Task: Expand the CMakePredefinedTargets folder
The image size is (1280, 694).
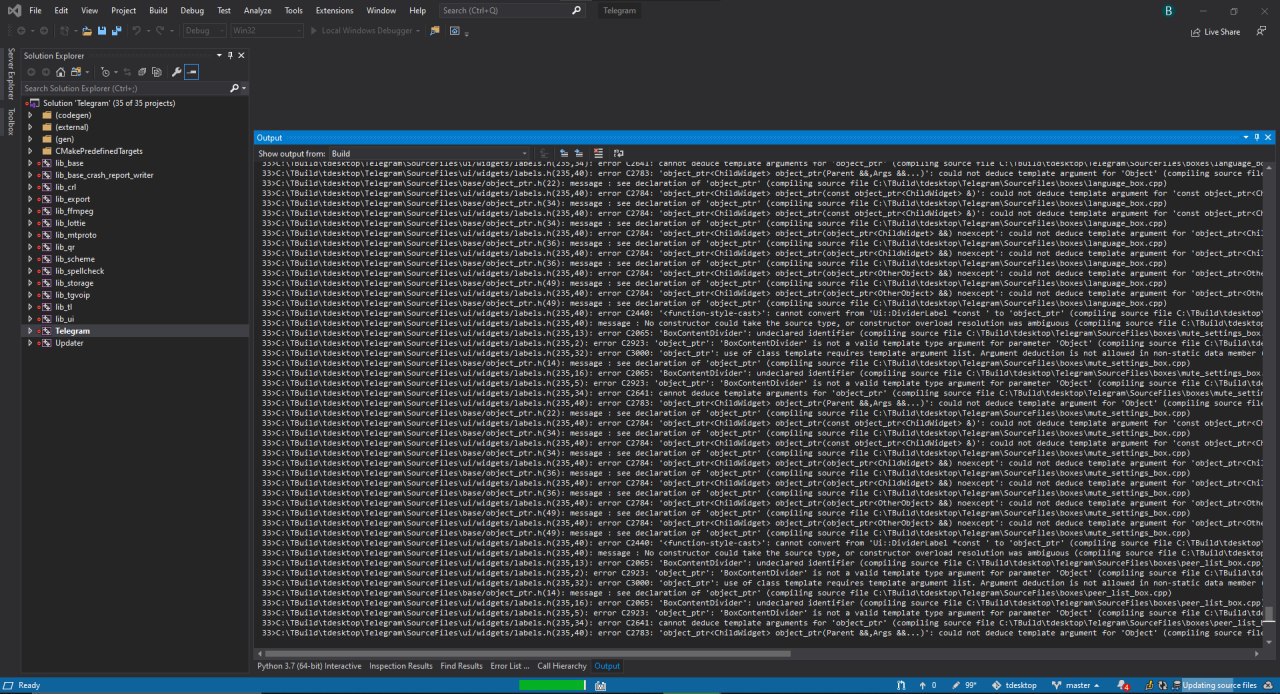Action: [31, 151]
